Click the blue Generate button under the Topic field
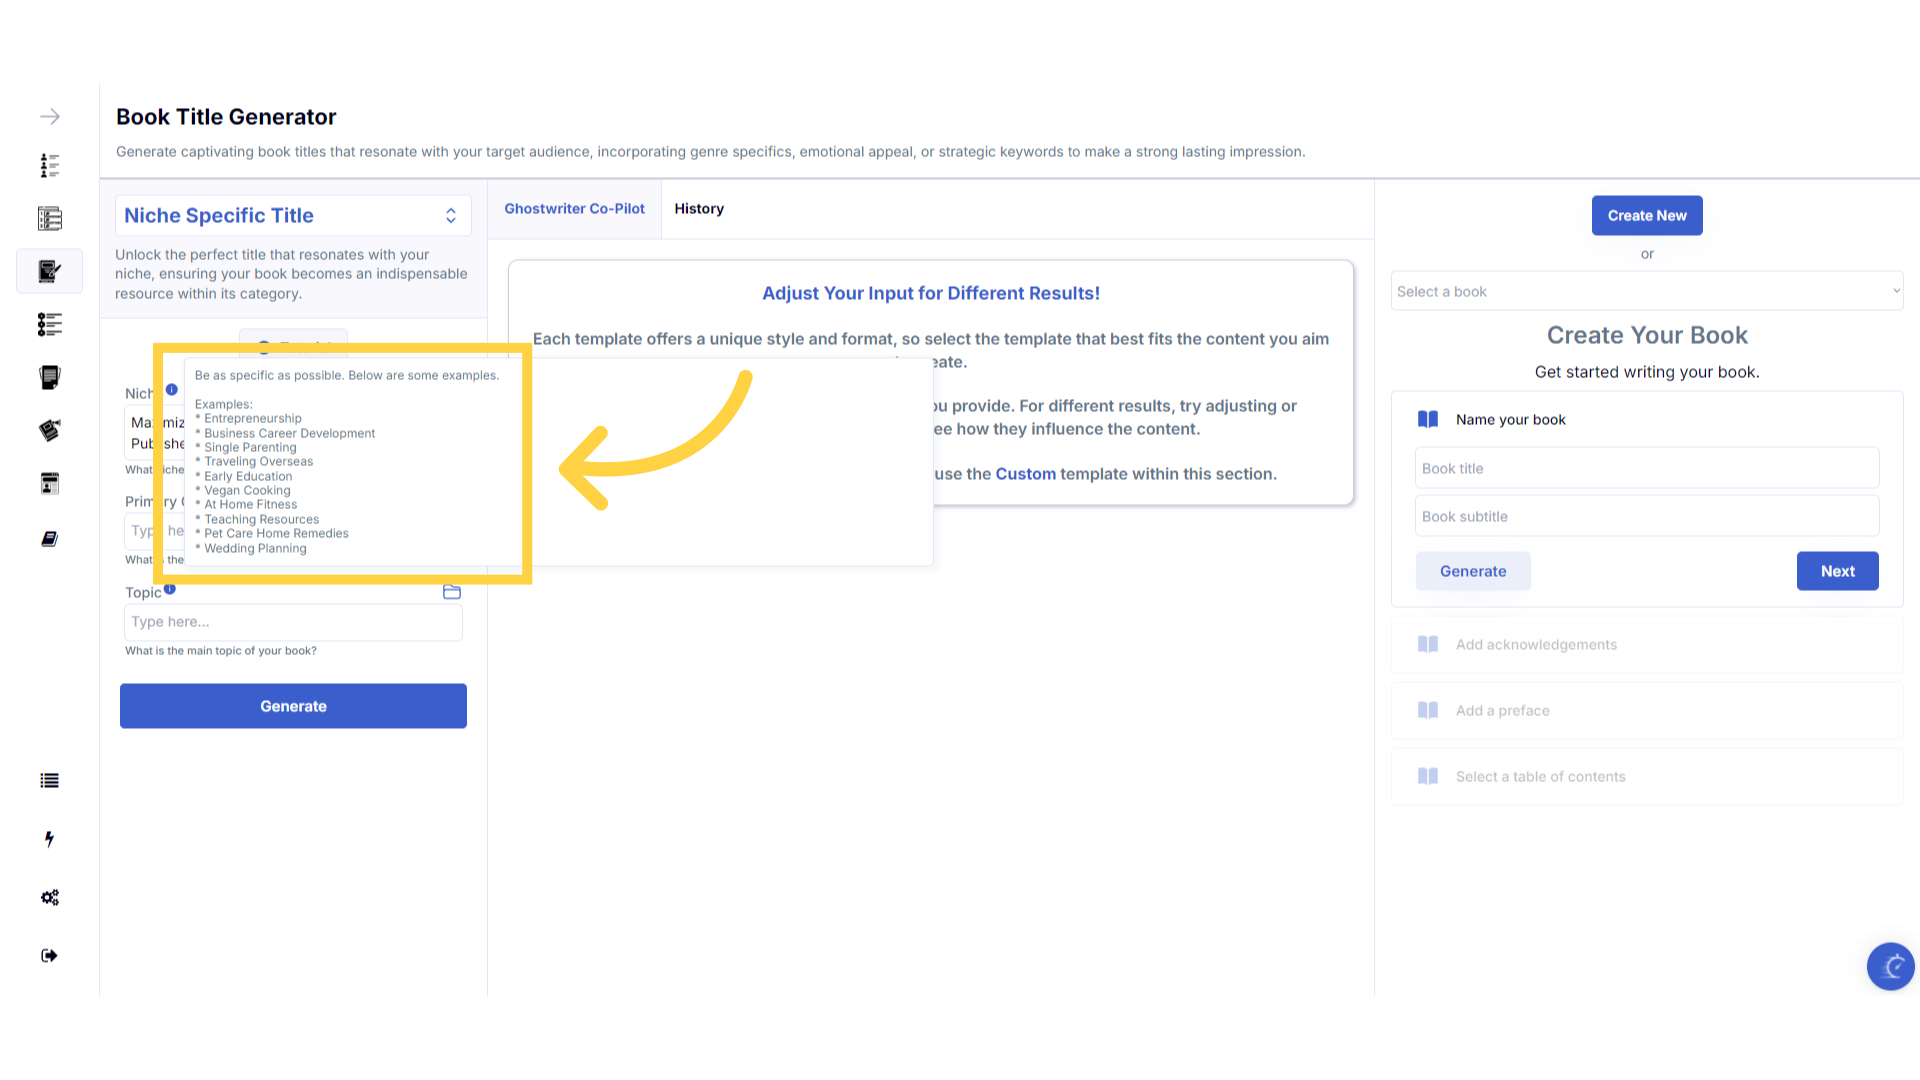 coord(293,706)
